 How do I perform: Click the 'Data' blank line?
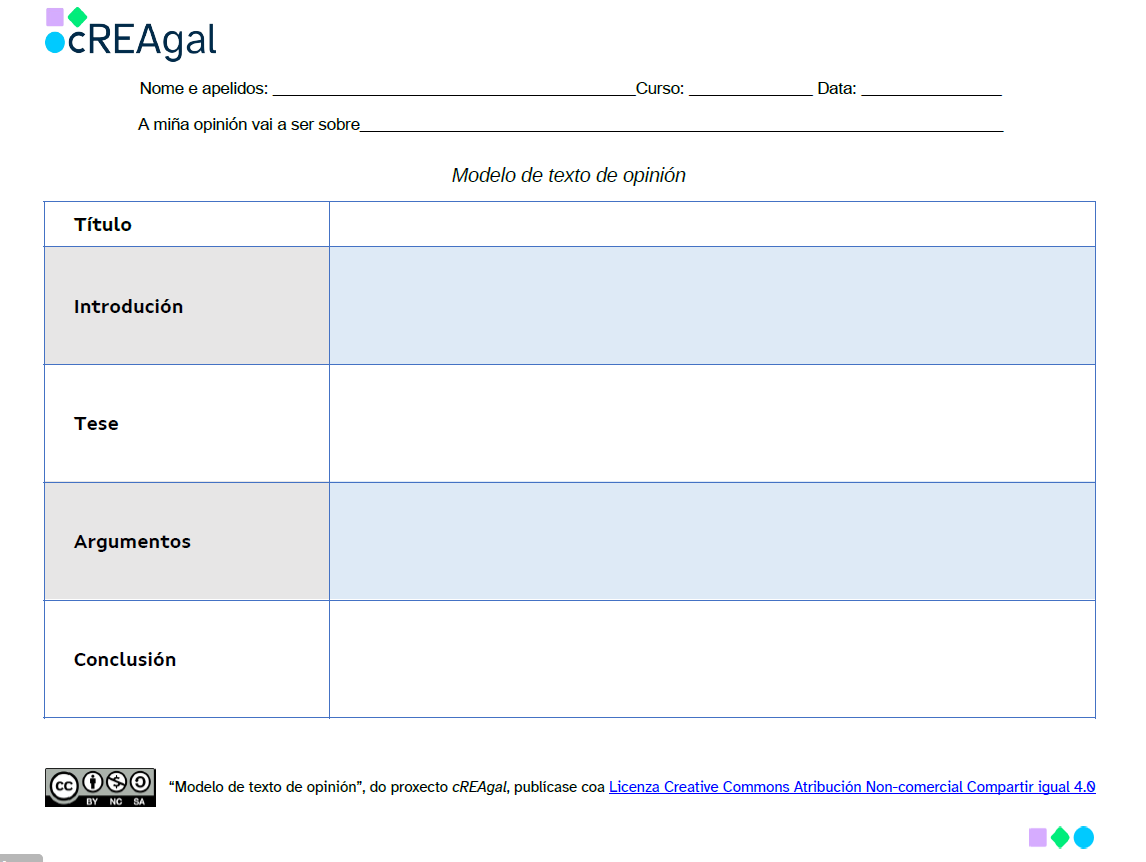click(x=931, y=90)
